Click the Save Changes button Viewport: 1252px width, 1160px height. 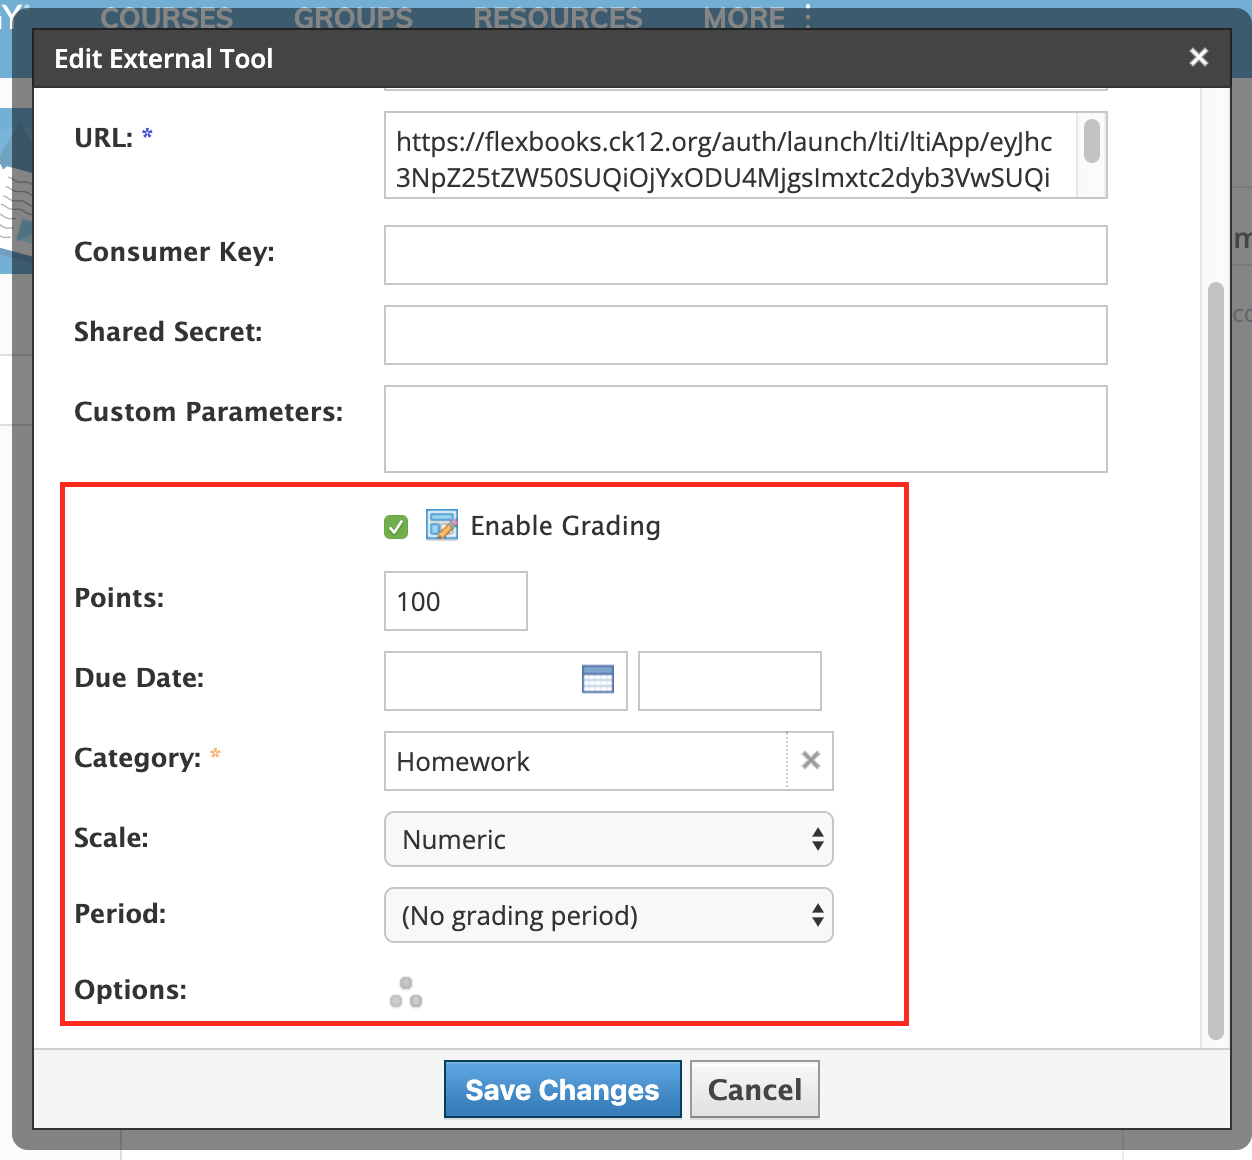[x=563, y=1089]
